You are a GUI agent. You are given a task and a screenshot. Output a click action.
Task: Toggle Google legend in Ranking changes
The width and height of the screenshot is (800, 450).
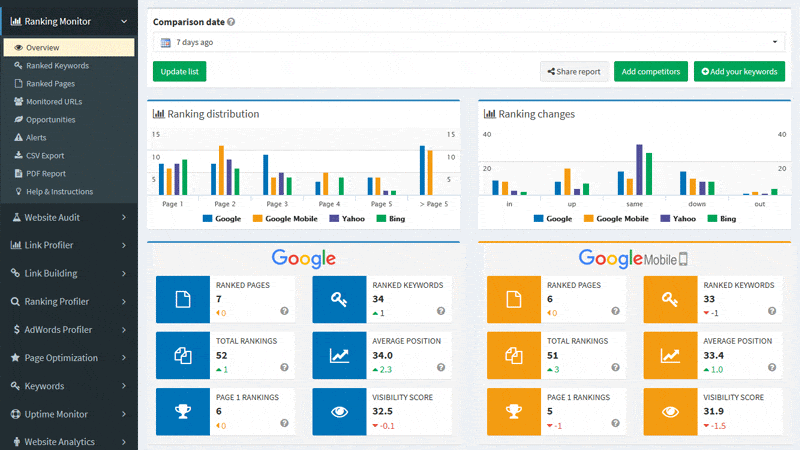553,218
